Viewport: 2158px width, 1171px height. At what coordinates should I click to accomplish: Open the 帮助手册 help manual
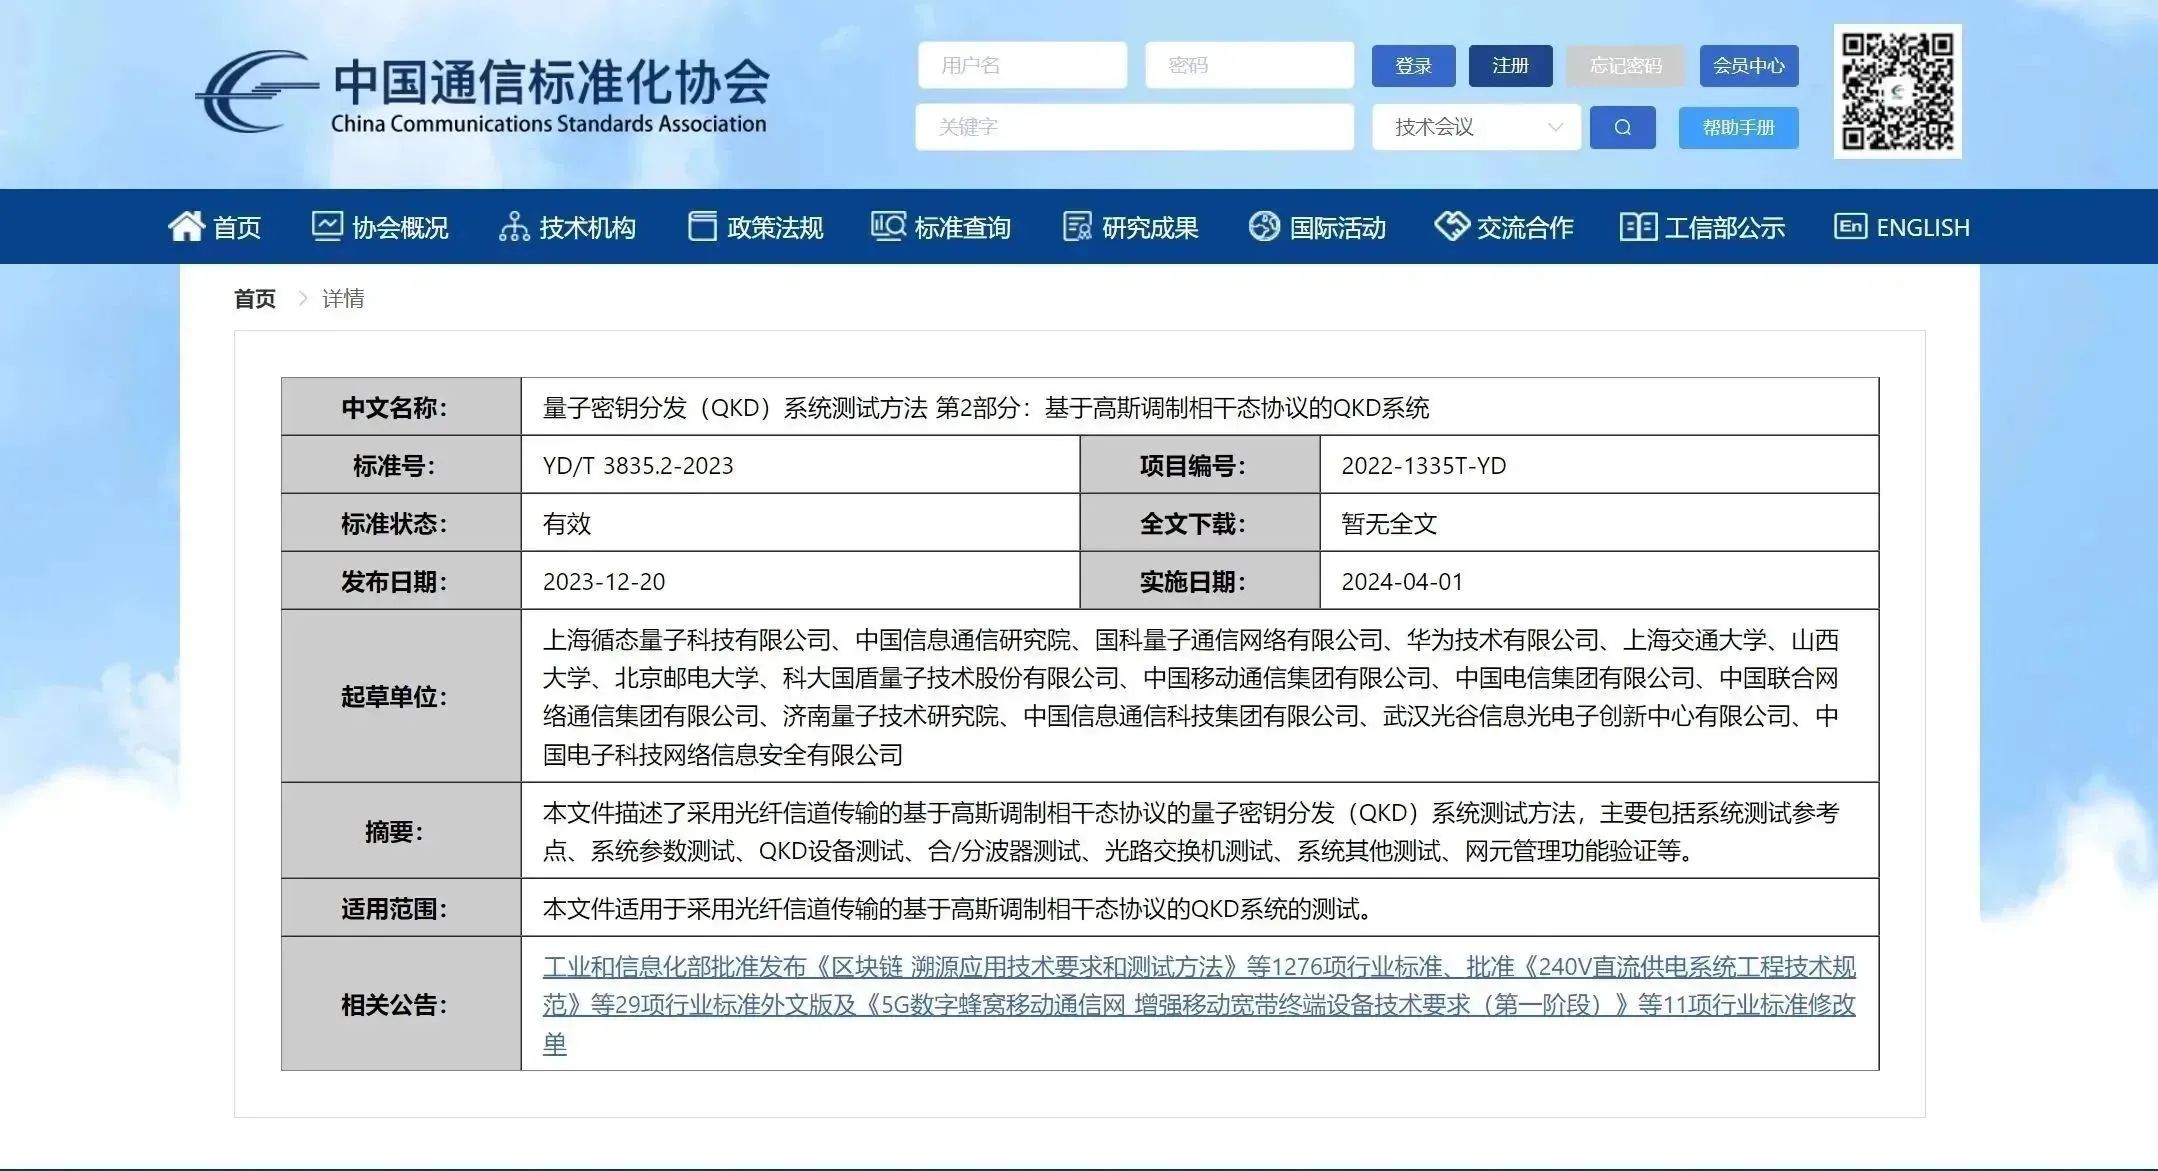coord(1738,127)
